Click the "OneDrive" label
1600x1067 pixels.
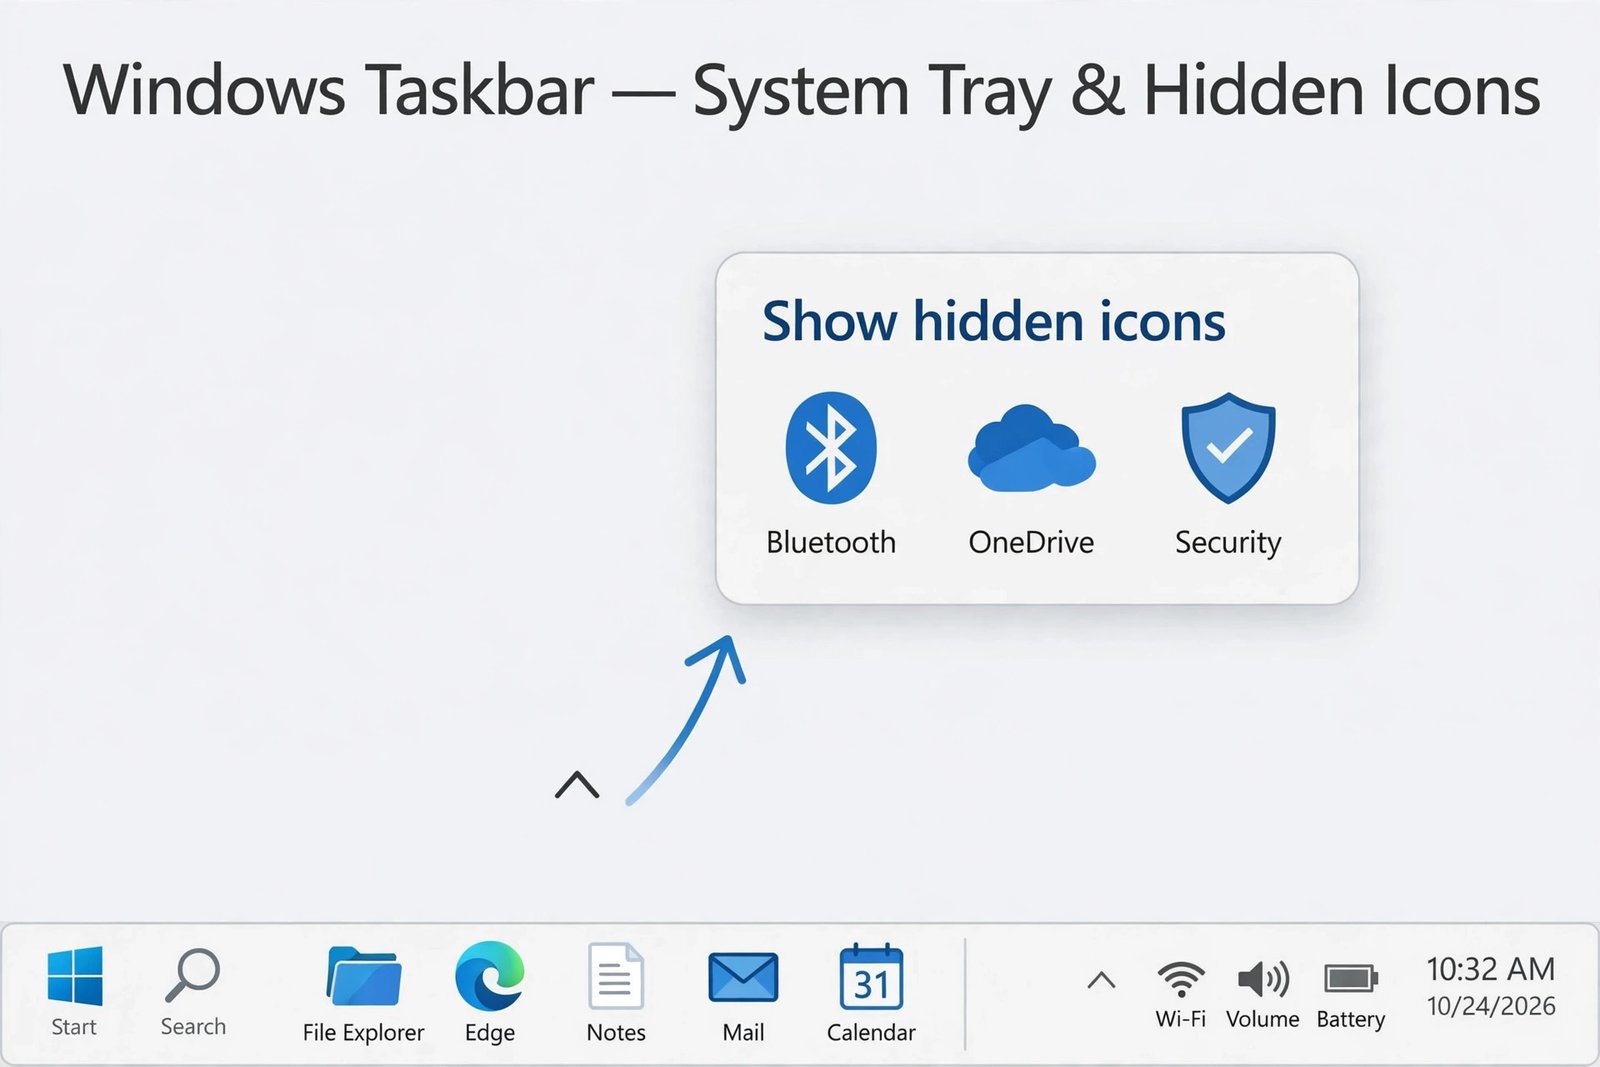coord(1031,542)
